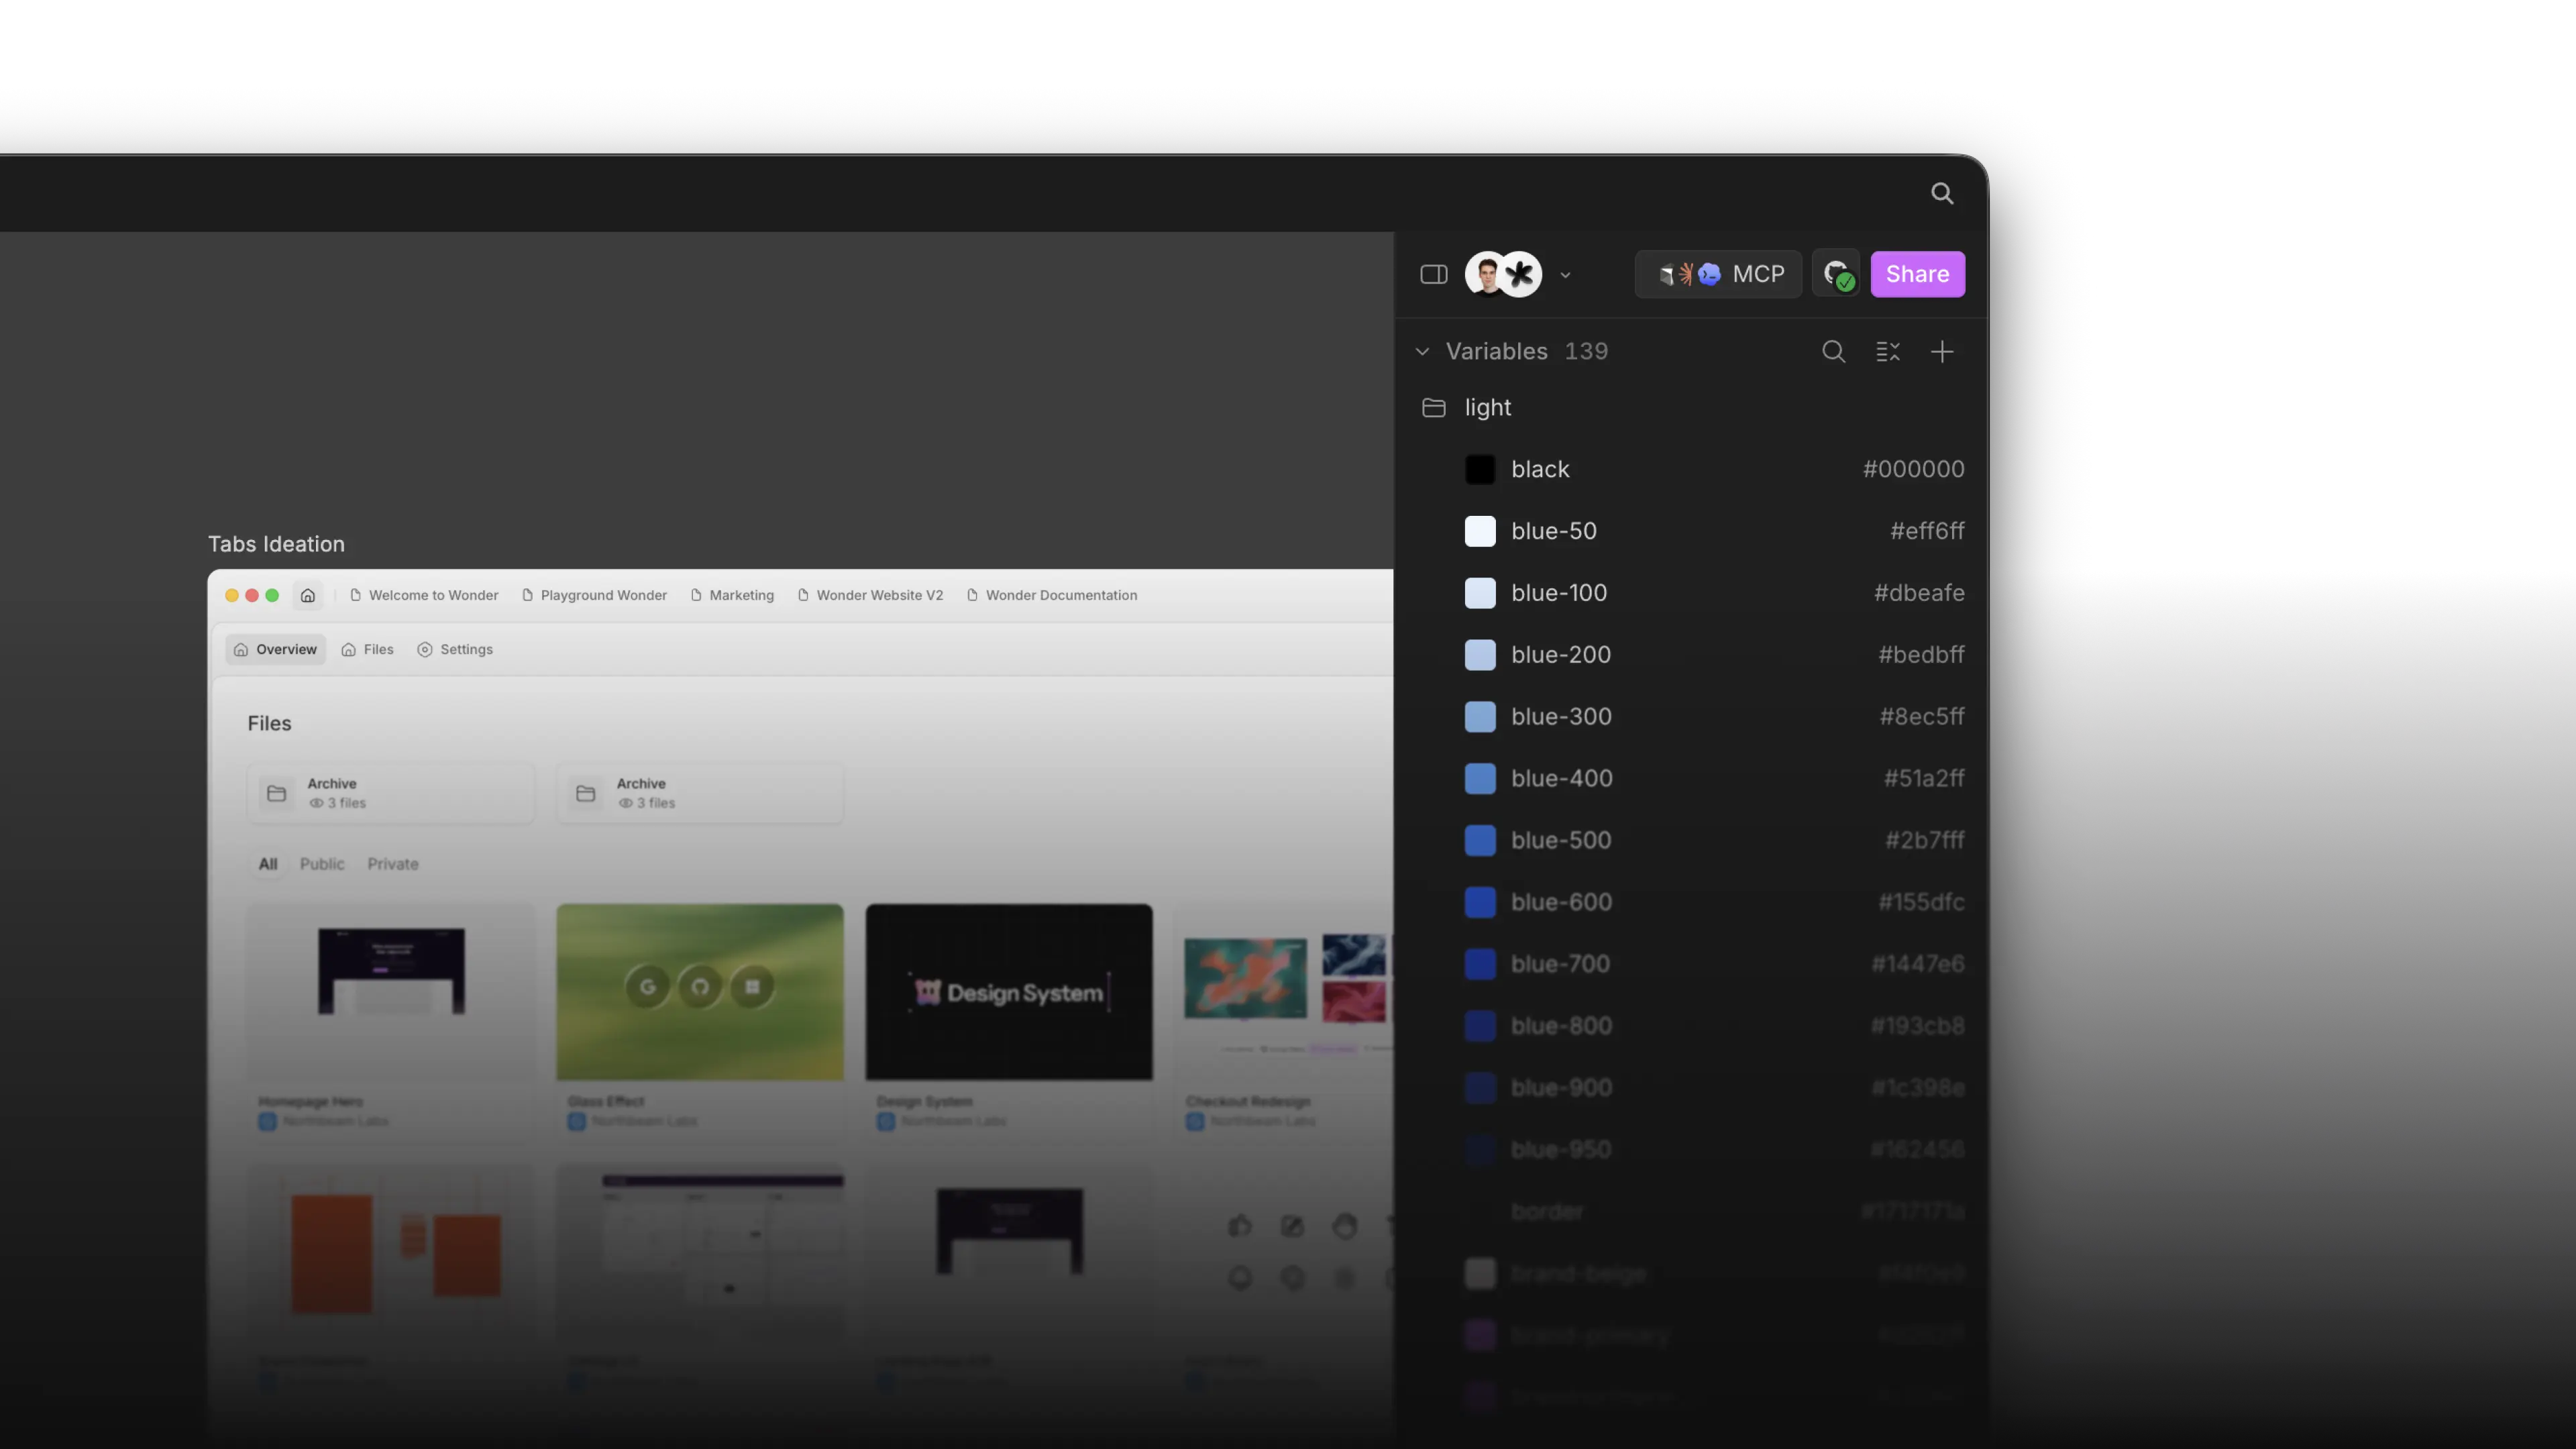Click the search icon in the top bar
Screen dimensions: 2576x1449
pyautogui.click(x=1941, y=193)
